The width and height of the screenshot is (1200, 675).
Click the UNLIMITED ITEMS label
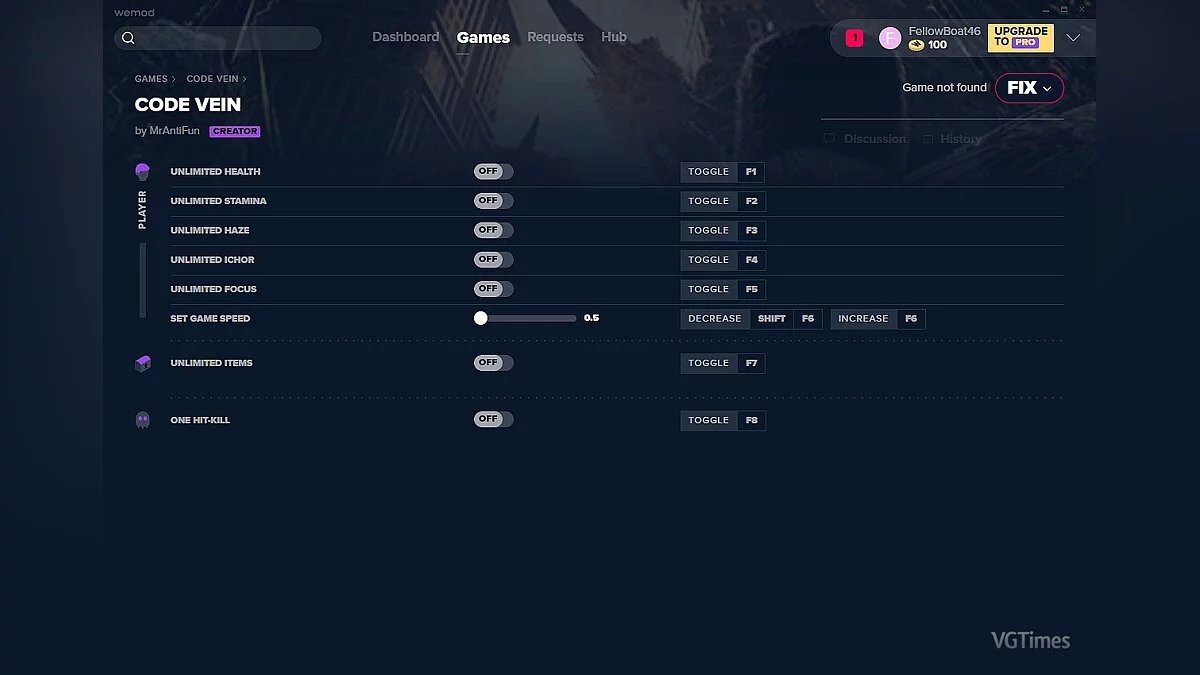(x=211, y=363)
